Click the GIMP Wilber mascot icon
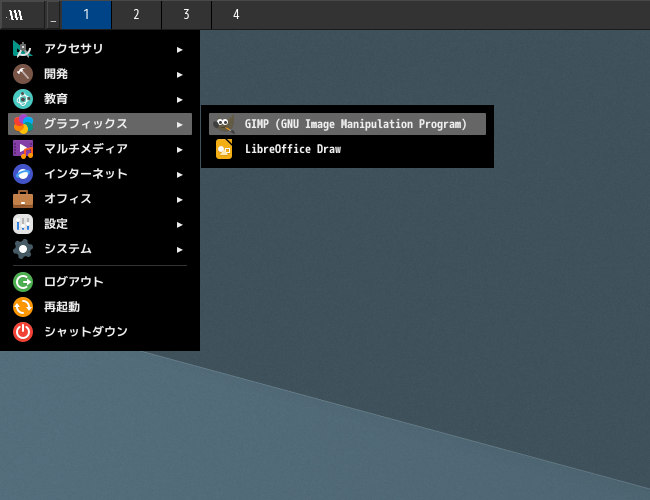Image resolution: width=650 pixels, height=500 pixels. pyautogui.click(x=224, y=124)
